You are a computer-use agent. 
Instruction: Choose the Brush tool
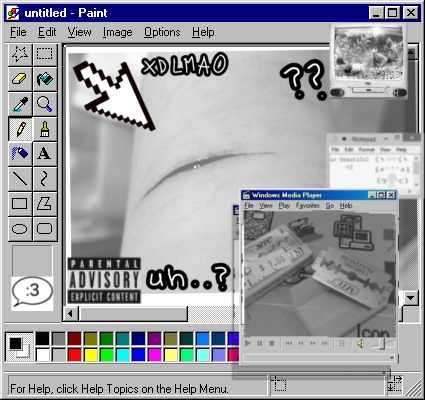coord(45,129)
